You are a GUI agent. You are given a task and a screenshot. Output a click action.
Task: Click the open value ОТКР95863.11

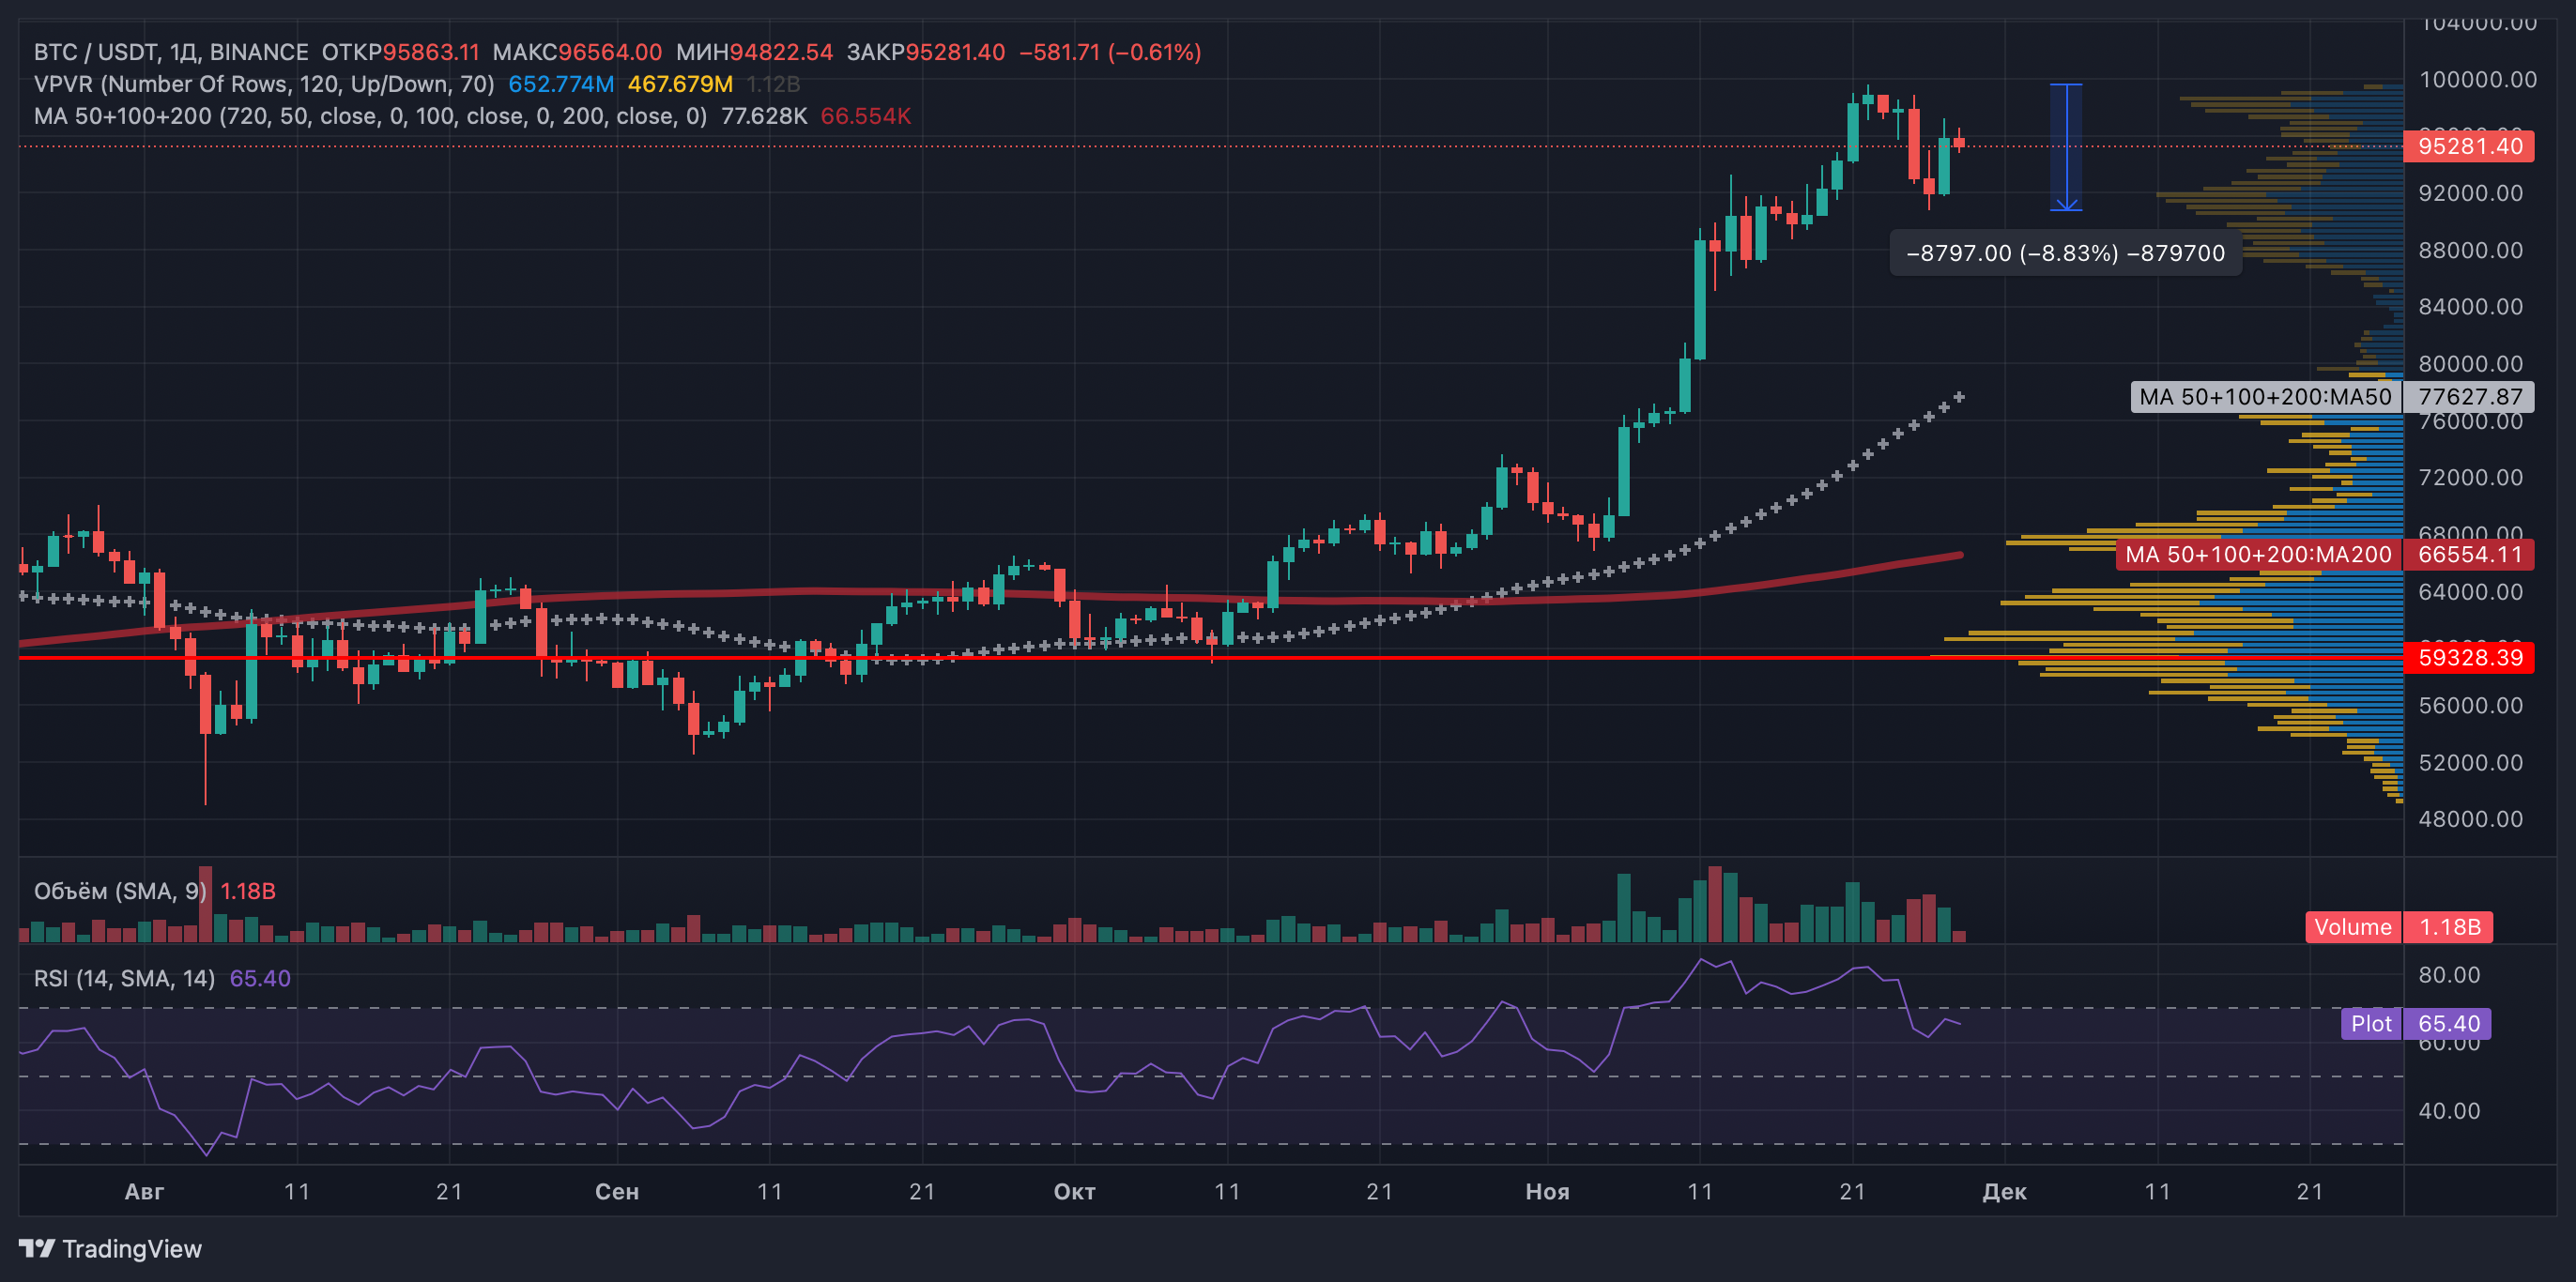click(x=400, y=52)
